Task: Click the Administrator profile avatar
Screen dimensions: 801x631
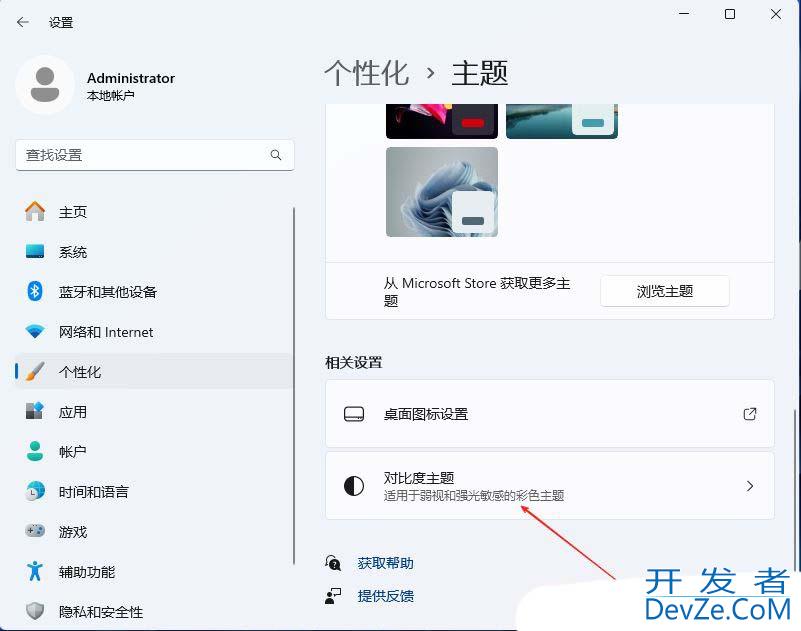Action: click(45, 85)
